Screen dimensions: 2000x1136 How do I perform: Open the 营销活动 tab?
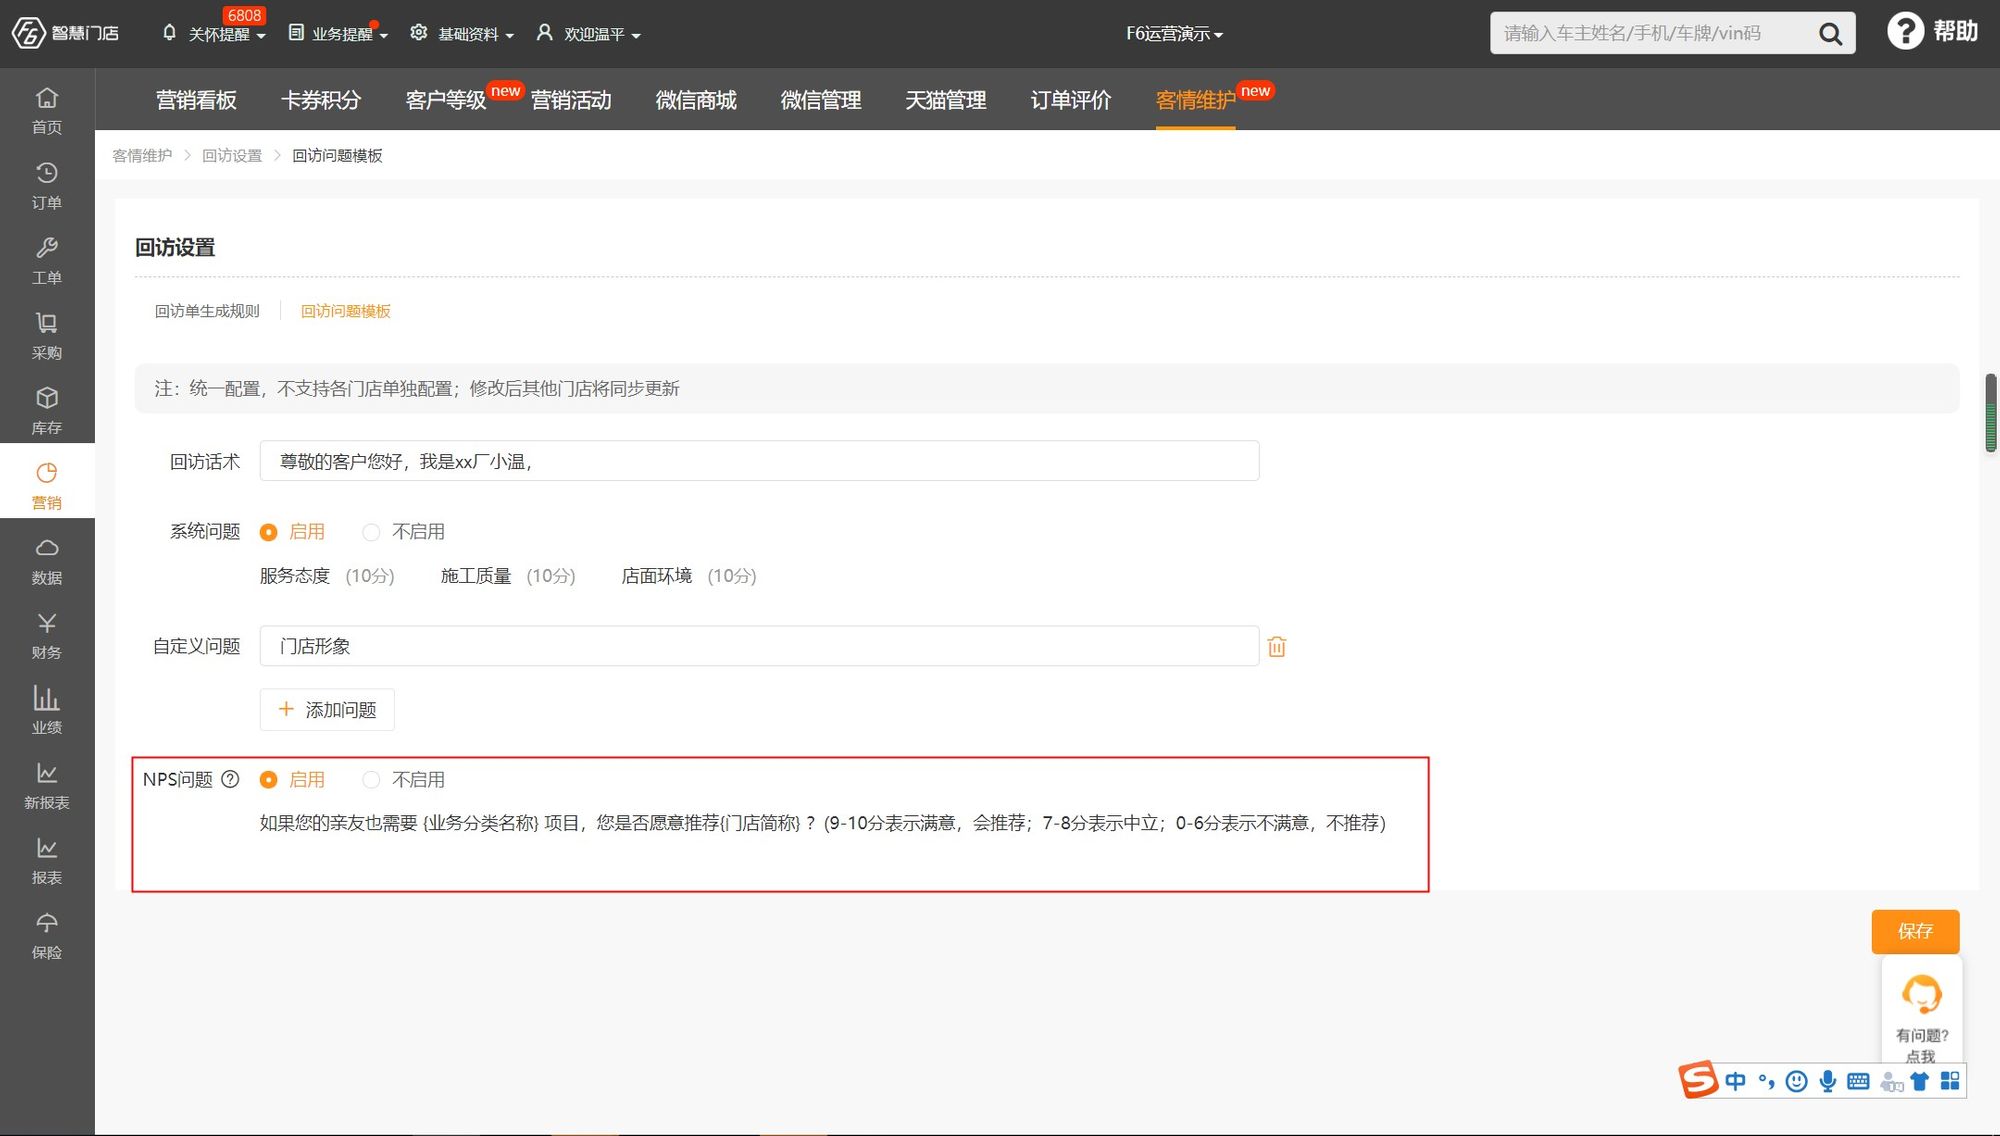pyautogui.click(x=571, y=100)
